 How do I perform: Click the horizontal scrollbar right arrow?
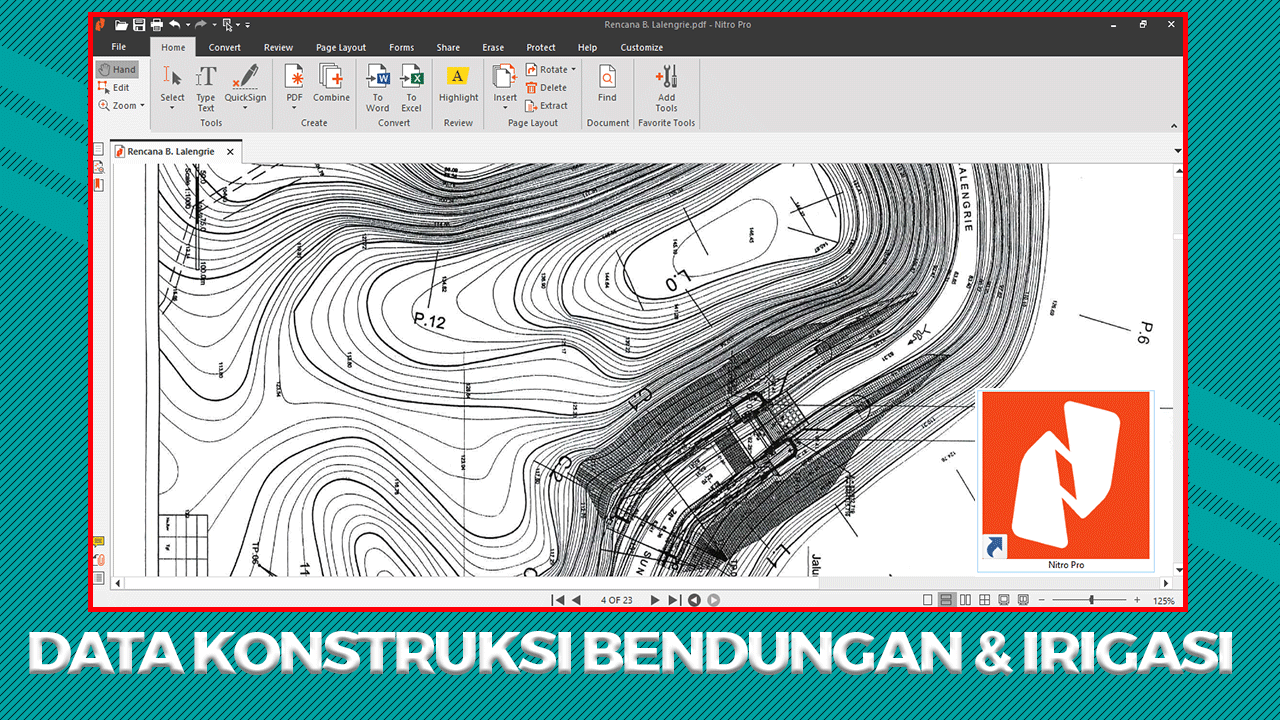point(1166,583)
